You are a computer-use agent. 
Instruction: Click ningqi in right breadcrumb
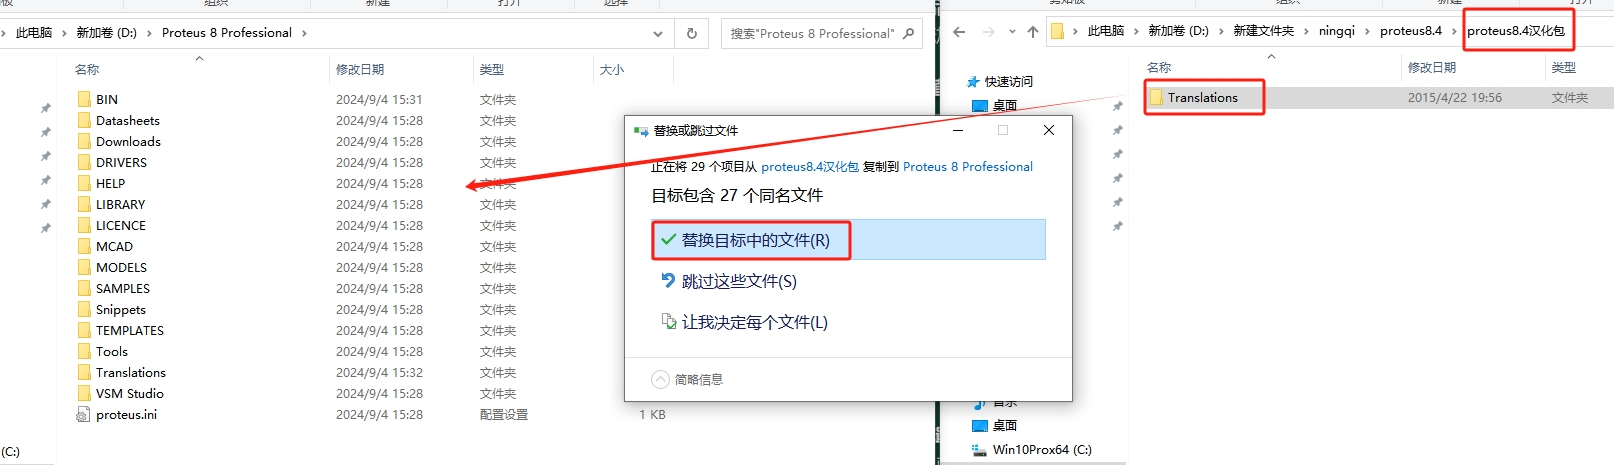pyautogui.click(x=1336, y=31)
